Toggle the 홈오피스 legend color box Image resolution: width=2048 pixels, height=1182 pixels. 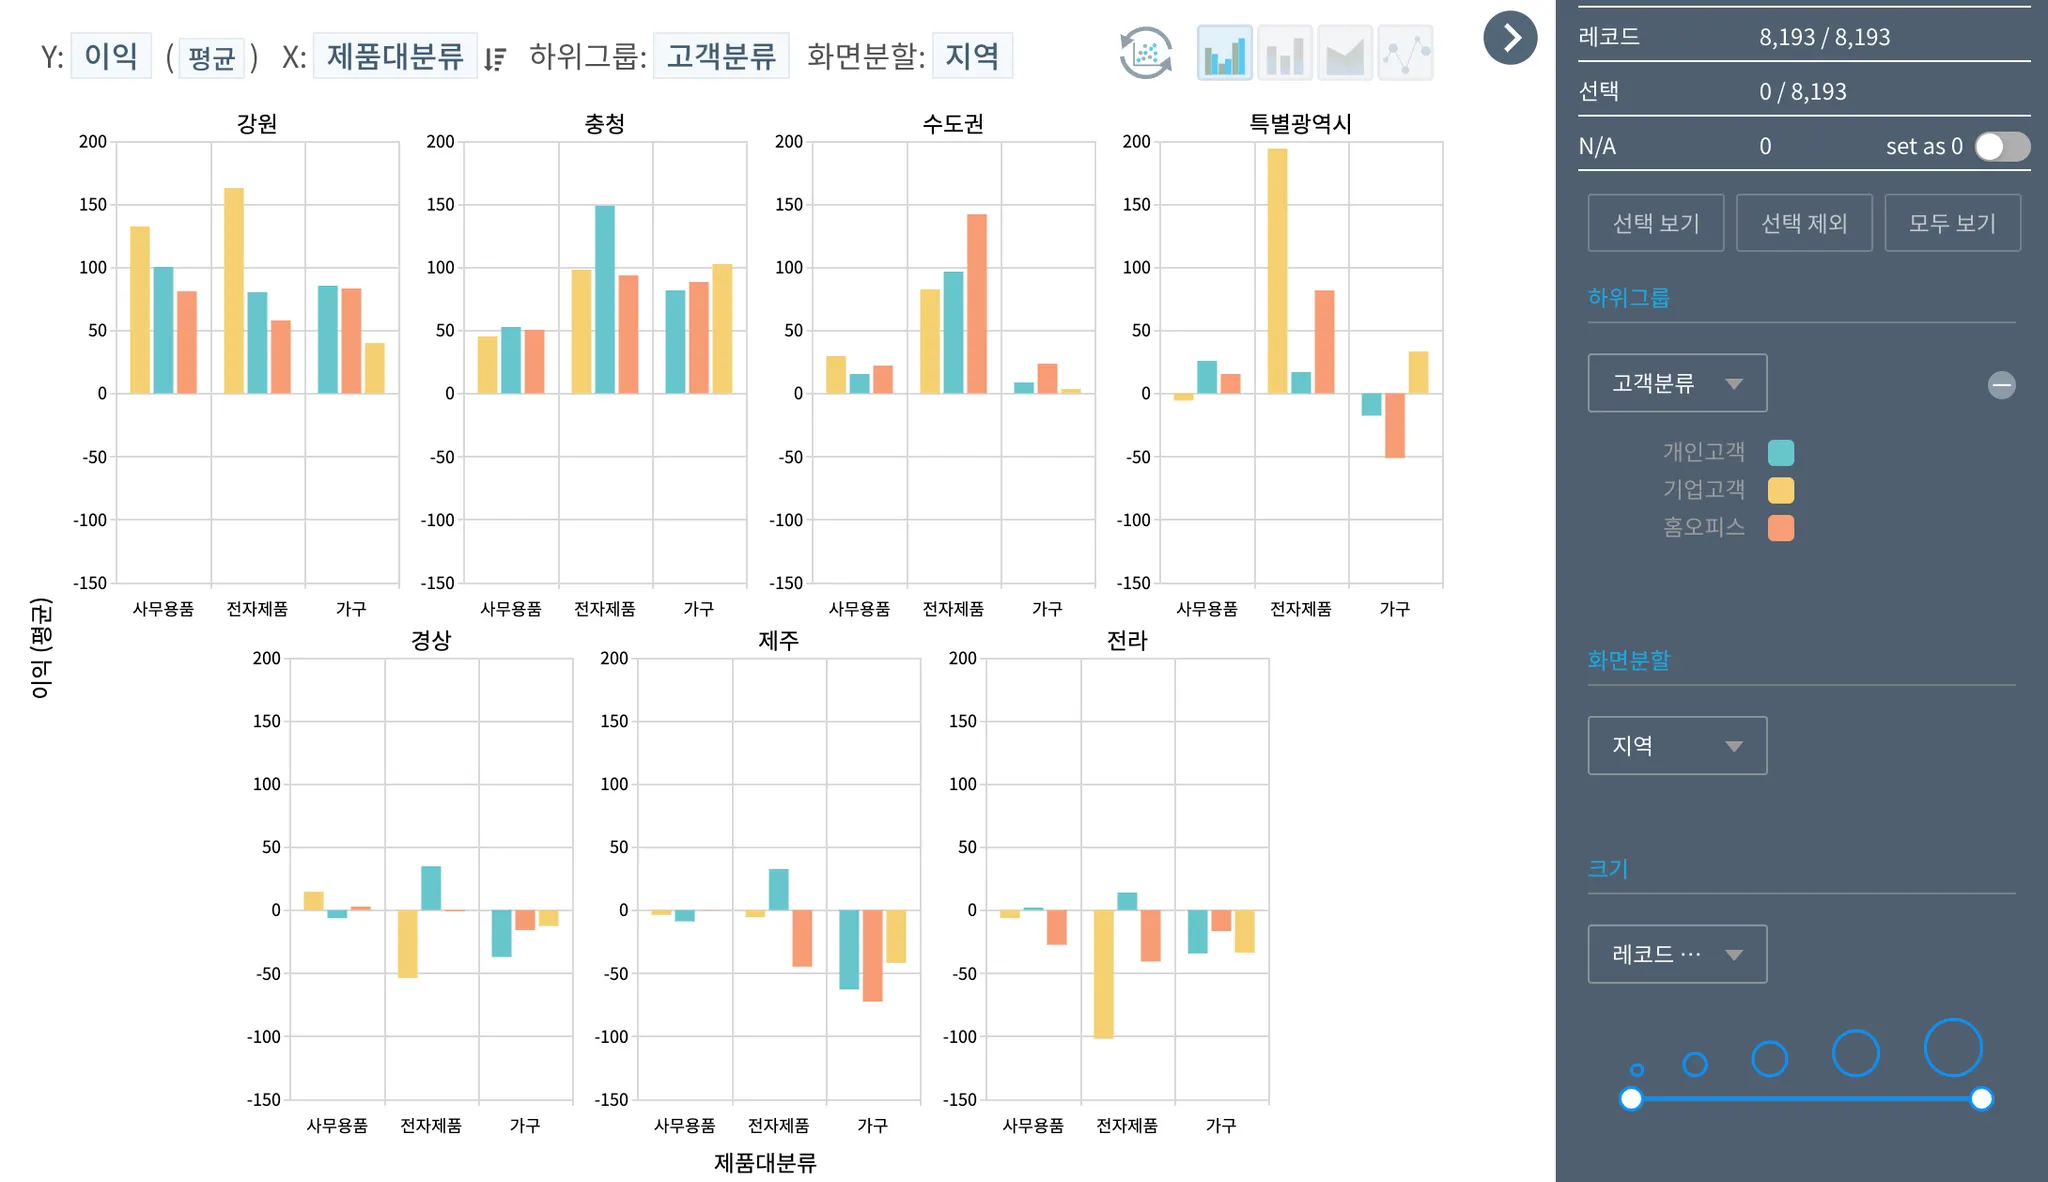[1780, 528]
